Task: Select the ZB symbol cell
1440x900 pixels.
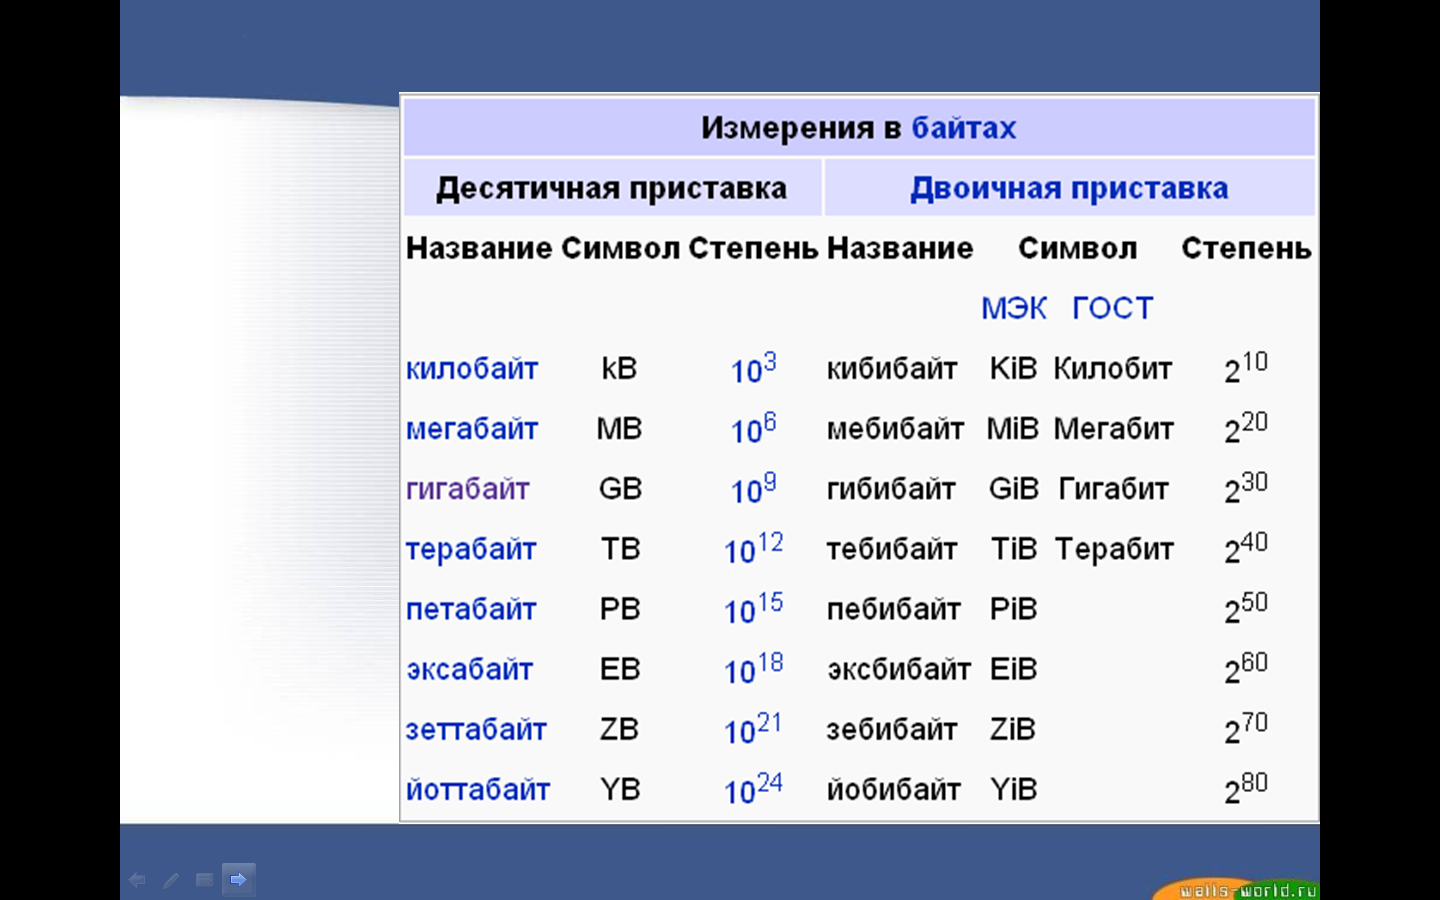Action: pyautogui.click(x=619, y=729)
